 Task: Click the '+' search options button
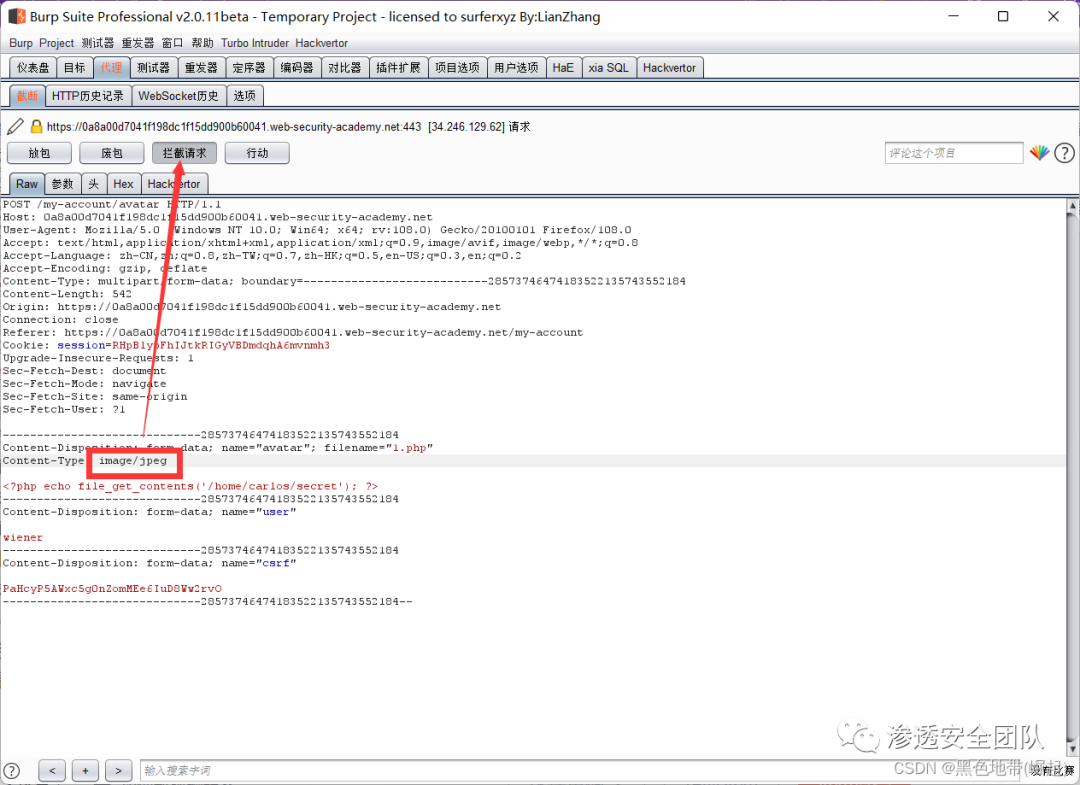tap(85, 771)
